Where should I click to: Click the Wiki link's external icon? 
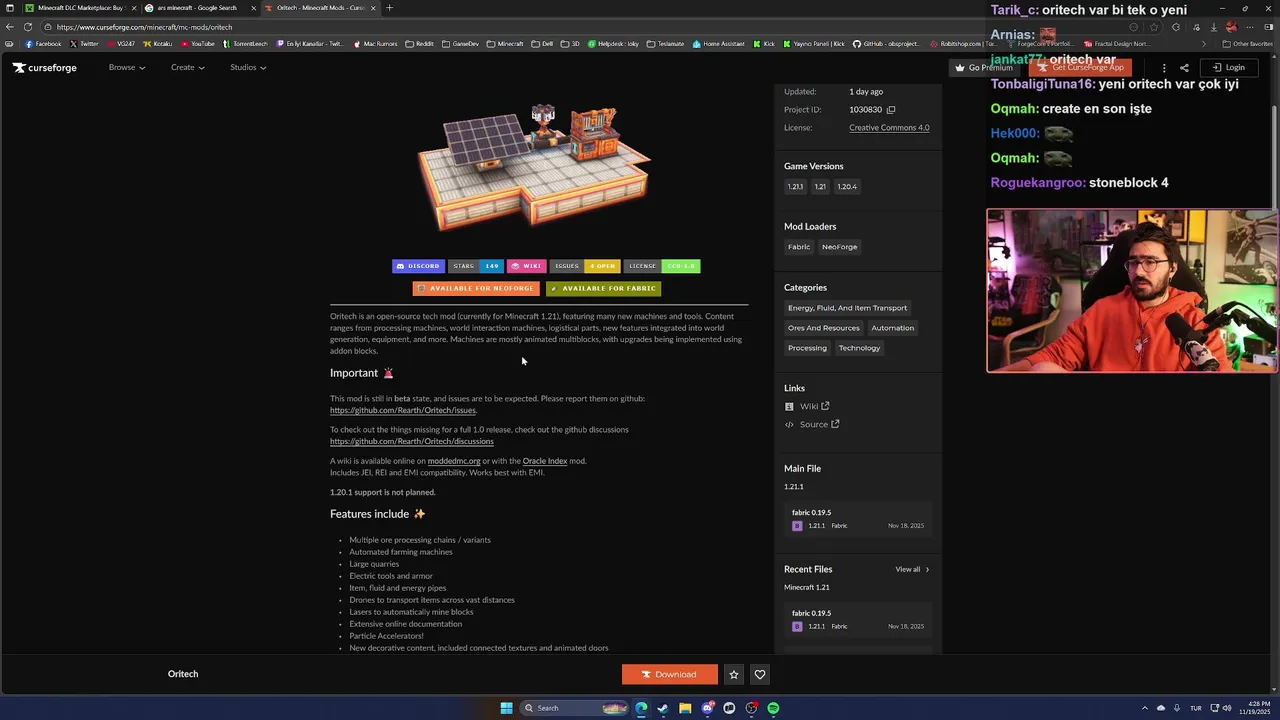coord(825,406)
